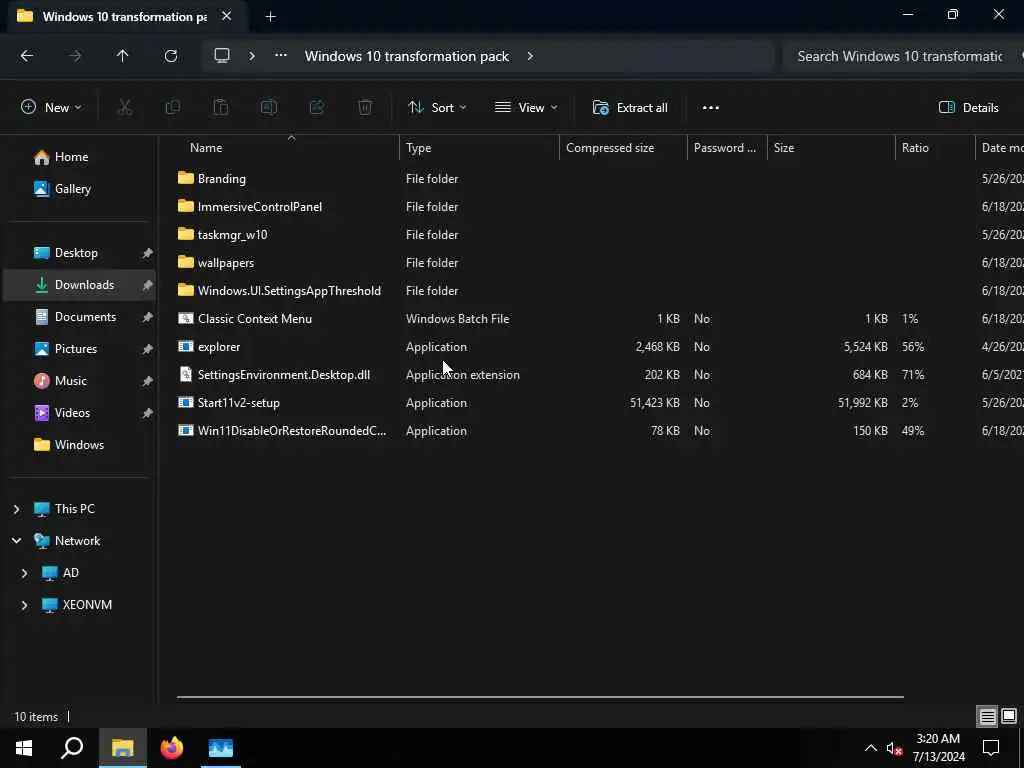The height and width of the screenshot is (768, 1024).
Task: Switch to large thumbnails view layout
Action: tap(1009, 716)
